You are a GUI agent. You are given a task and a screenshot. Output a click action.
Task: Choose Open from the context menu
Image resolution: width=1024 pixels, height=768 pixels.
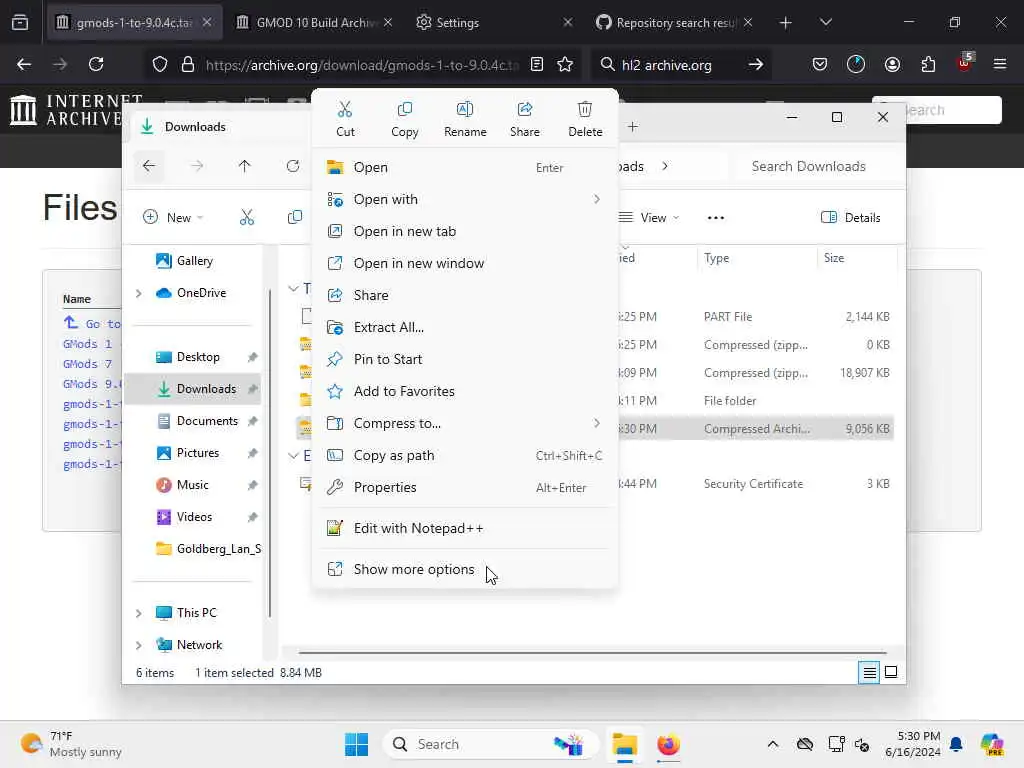click(x=464, y=167)
